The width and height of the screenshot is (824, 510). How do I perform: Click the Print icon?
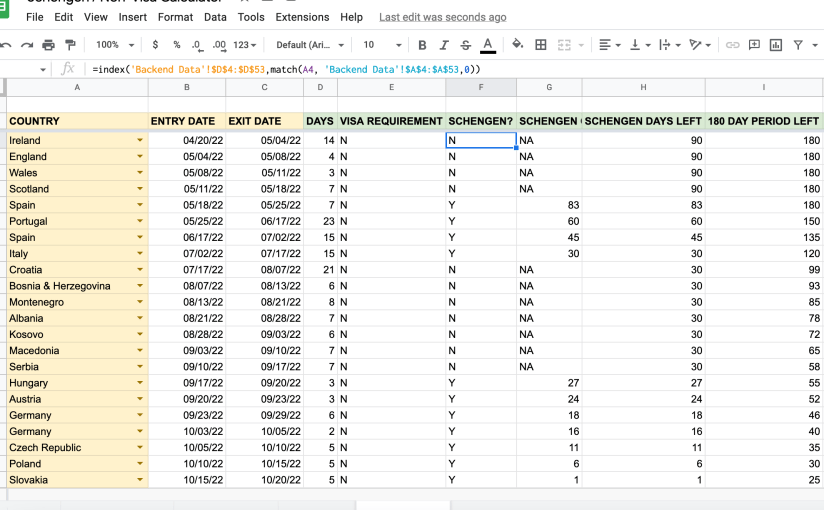point(48,45)
